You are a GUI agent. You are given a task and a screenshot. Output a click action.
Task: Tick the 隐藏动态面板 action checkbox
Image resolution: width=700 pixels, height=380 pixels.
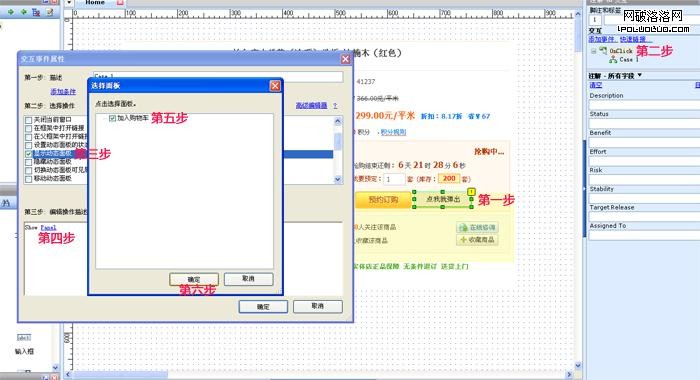tap(29, 162)
